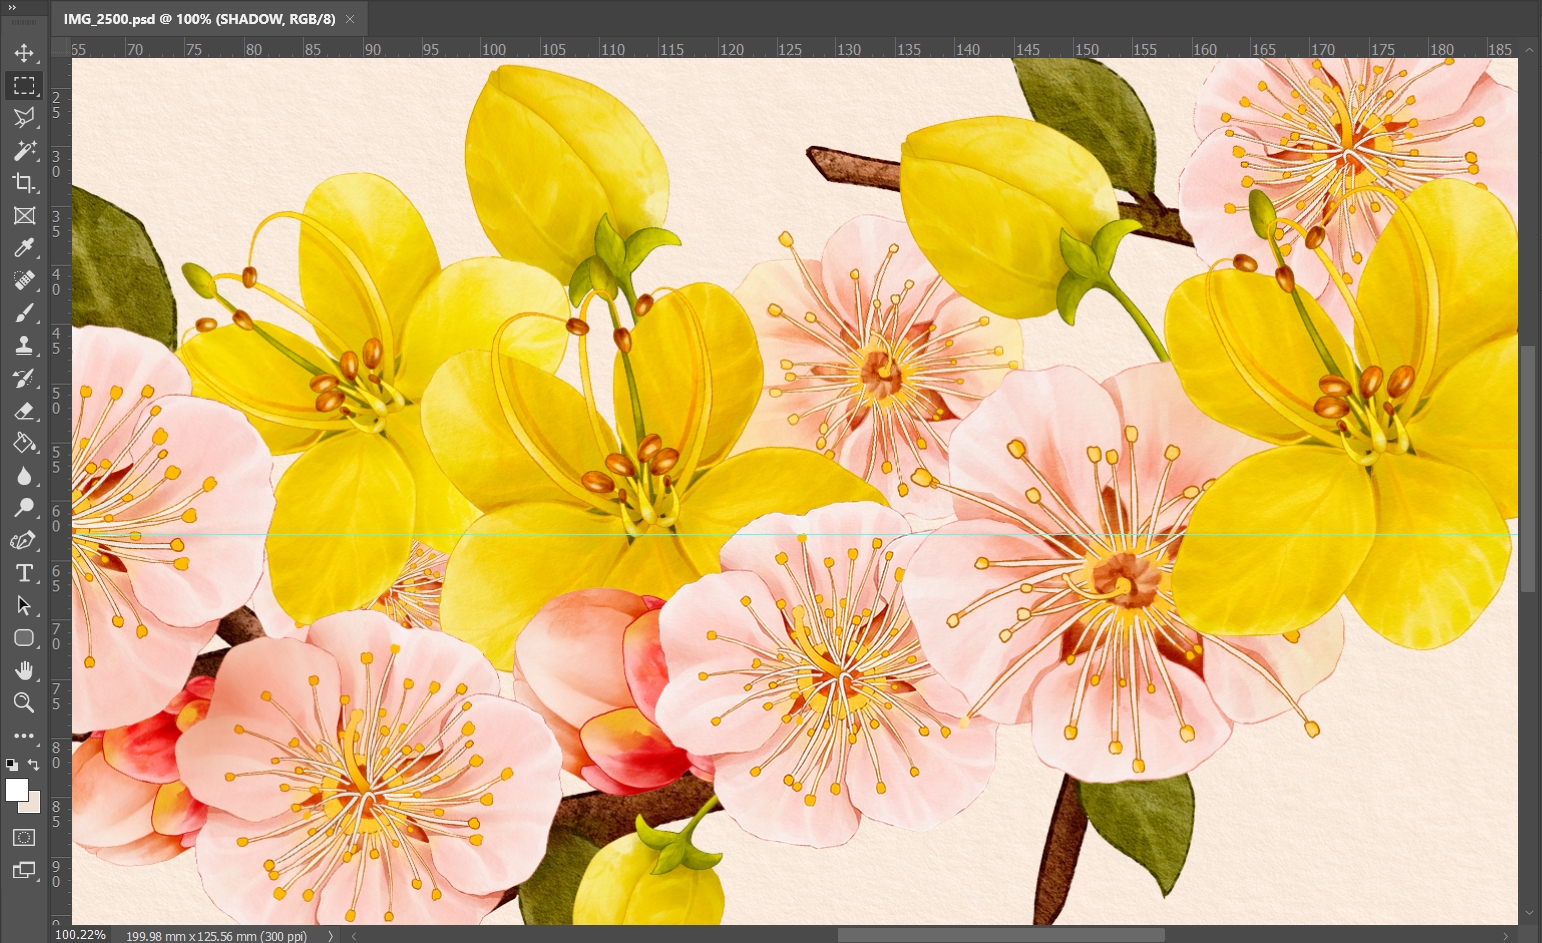Pick the Zoom tool magnifier

[x=24, y=703]
